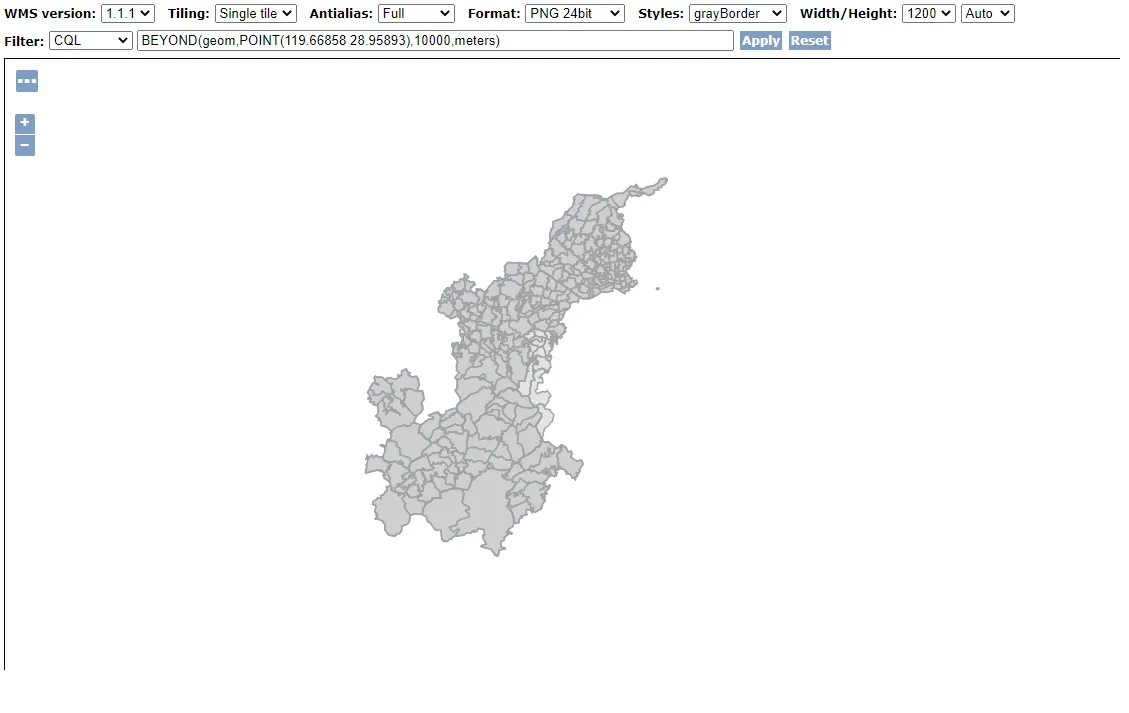Click the western lobed region of map
Screen dimensions: 1129x713
(x=393, y=394)
